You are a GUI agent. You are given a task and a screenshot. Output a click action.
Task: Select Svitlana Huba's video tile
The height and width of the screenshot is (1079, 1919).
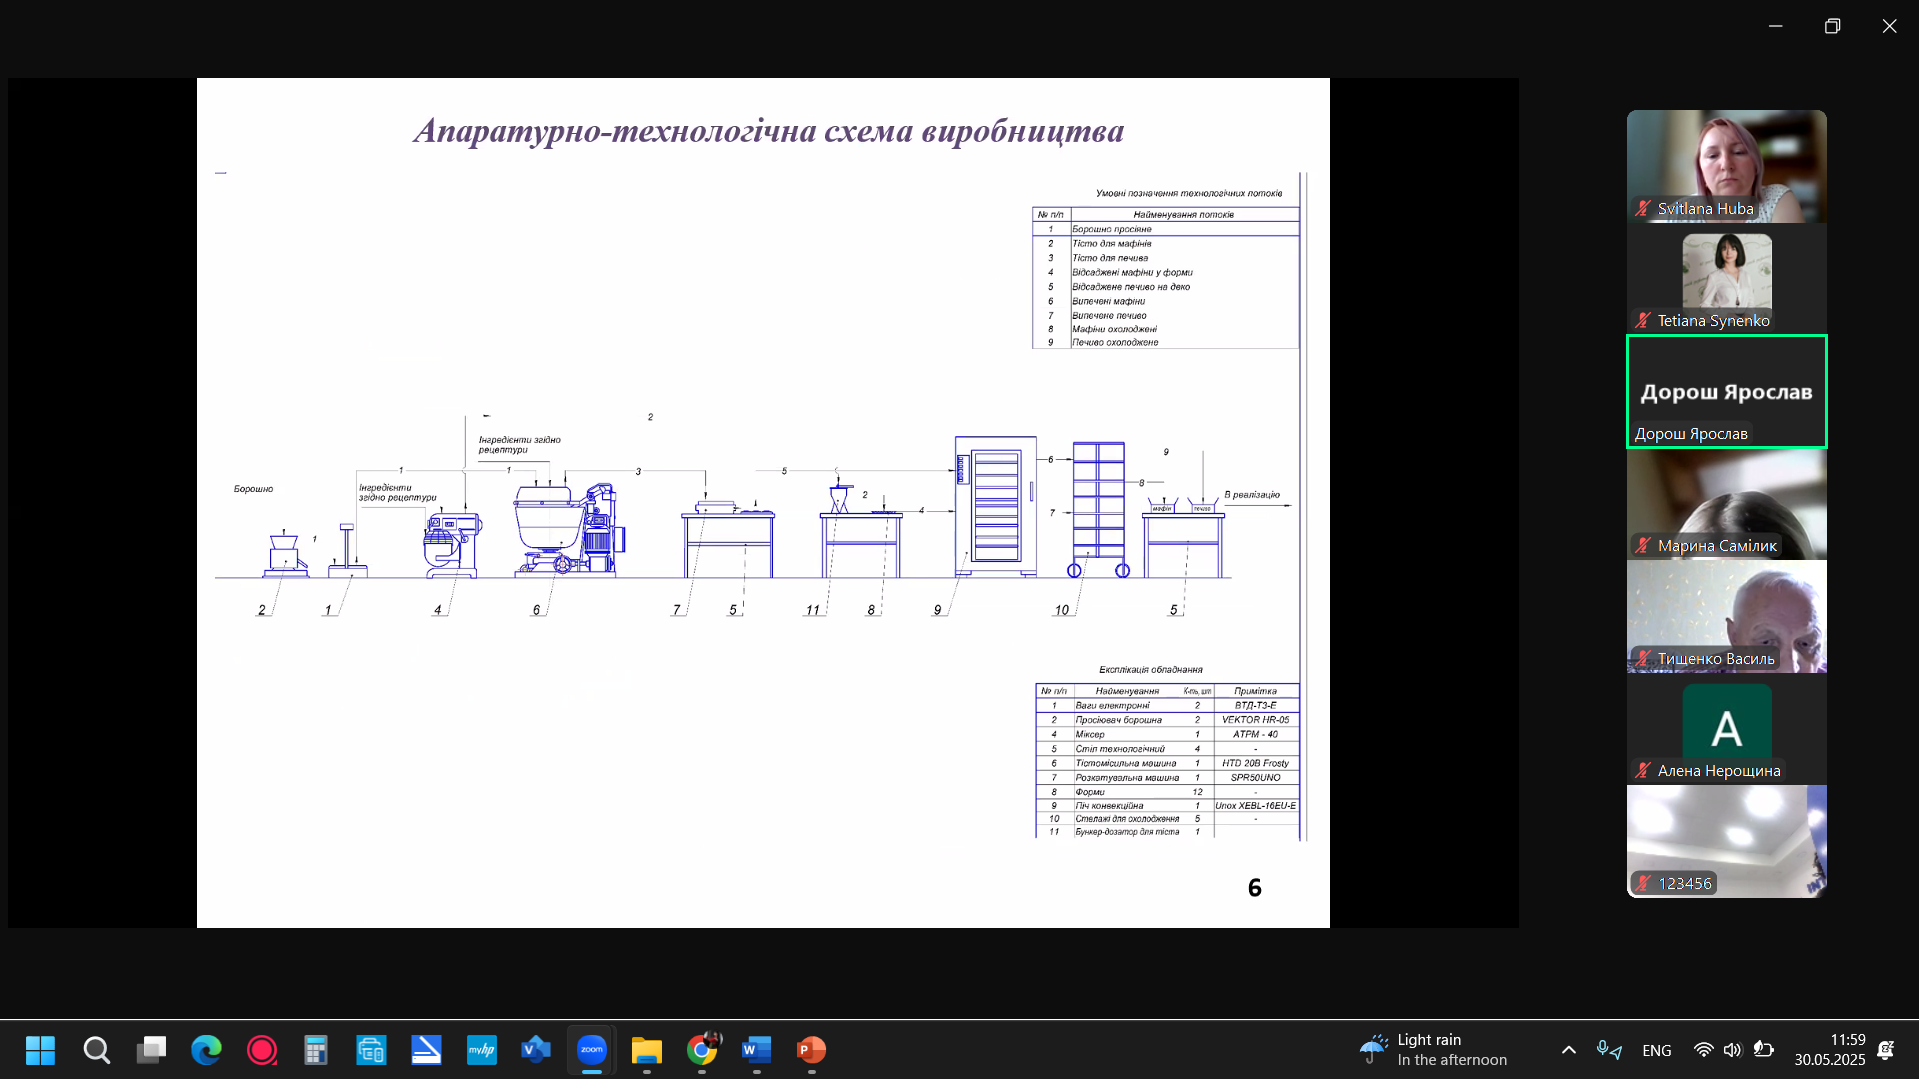pyautogui.click(x=1726, y=166)
